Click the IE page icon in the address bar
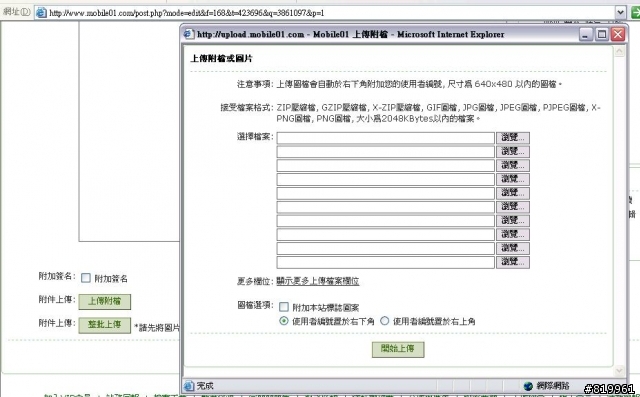The image size is (640, 397). pos(41,13)
